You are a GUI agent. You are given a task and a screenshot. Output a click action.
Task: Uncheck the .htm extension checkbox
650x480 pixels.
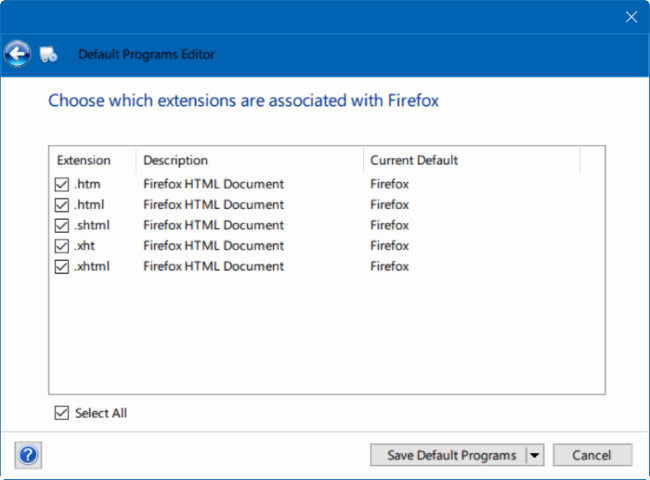point(63,184)
